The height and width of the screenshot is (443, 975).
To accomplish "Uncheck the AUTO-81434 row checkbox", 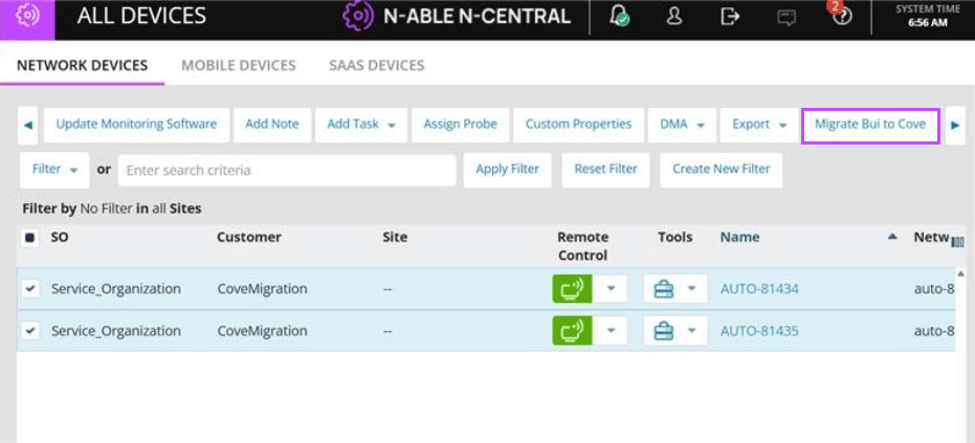I will click(30, 288).
